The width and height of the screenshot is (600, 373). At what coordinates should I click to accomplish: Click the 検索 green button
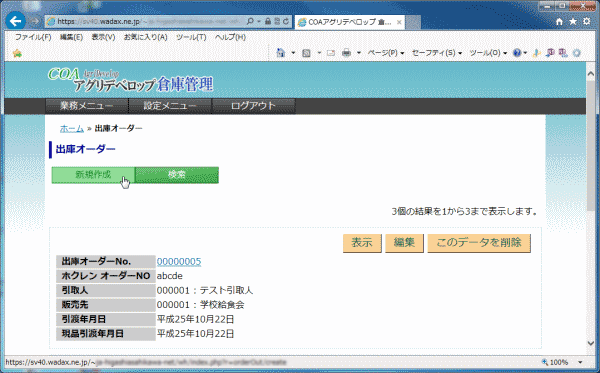(x=177, y=175)
